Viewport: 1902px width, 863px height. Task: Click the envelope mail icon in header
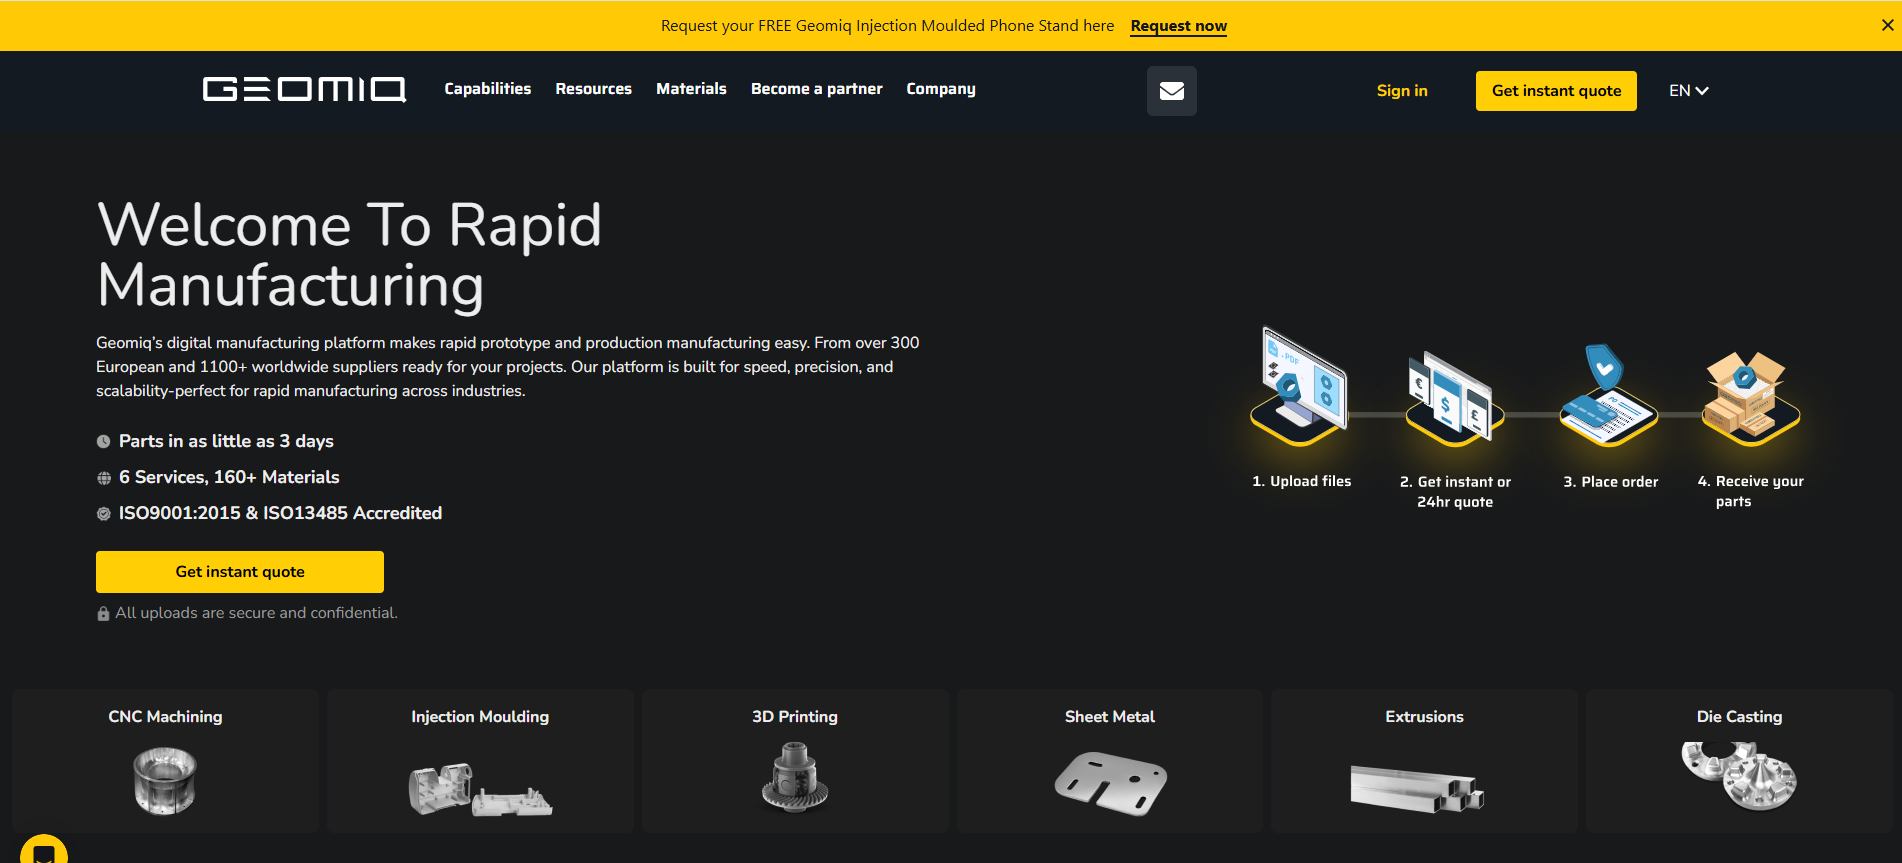1171,91
